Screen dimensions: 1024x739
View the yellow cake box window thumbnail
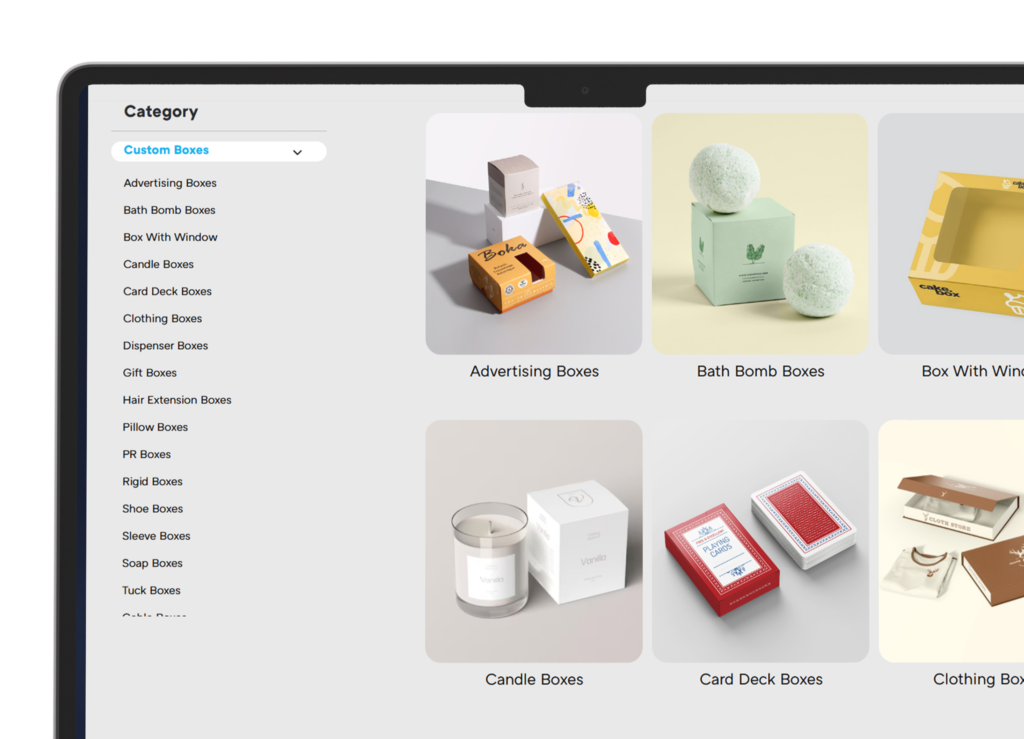[951, 234]
